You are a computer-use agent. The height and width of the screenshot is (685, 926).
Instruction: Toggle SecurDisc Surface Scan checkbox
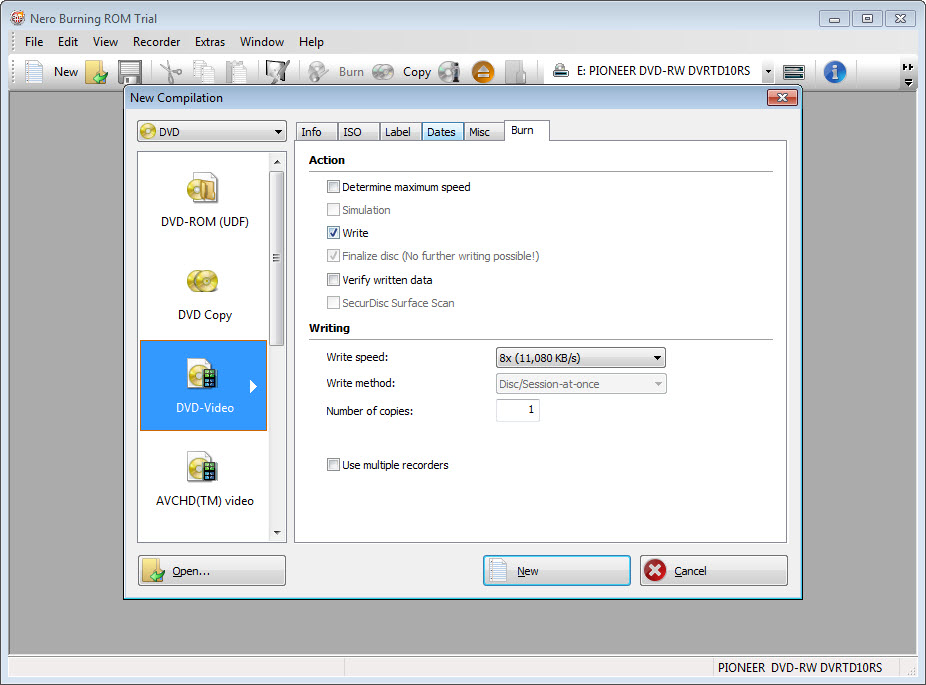(x=333, y=303)
